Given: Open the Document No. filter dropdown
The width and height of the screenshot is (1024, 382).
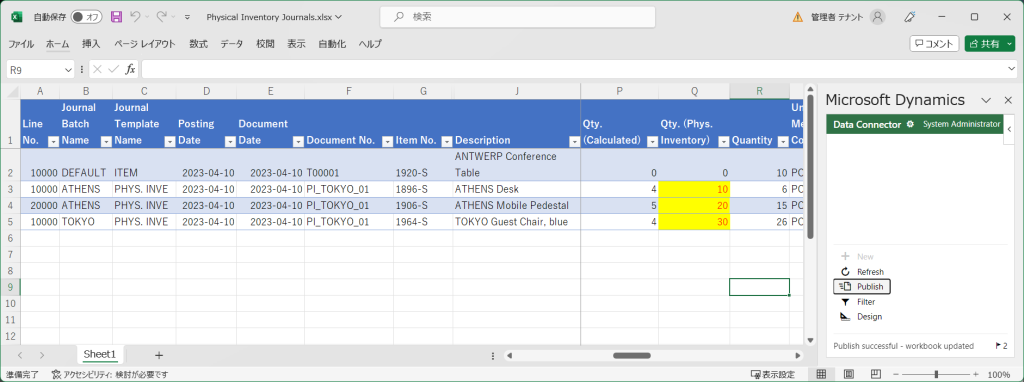Looking at the screenshot, I should pos(387,141).
